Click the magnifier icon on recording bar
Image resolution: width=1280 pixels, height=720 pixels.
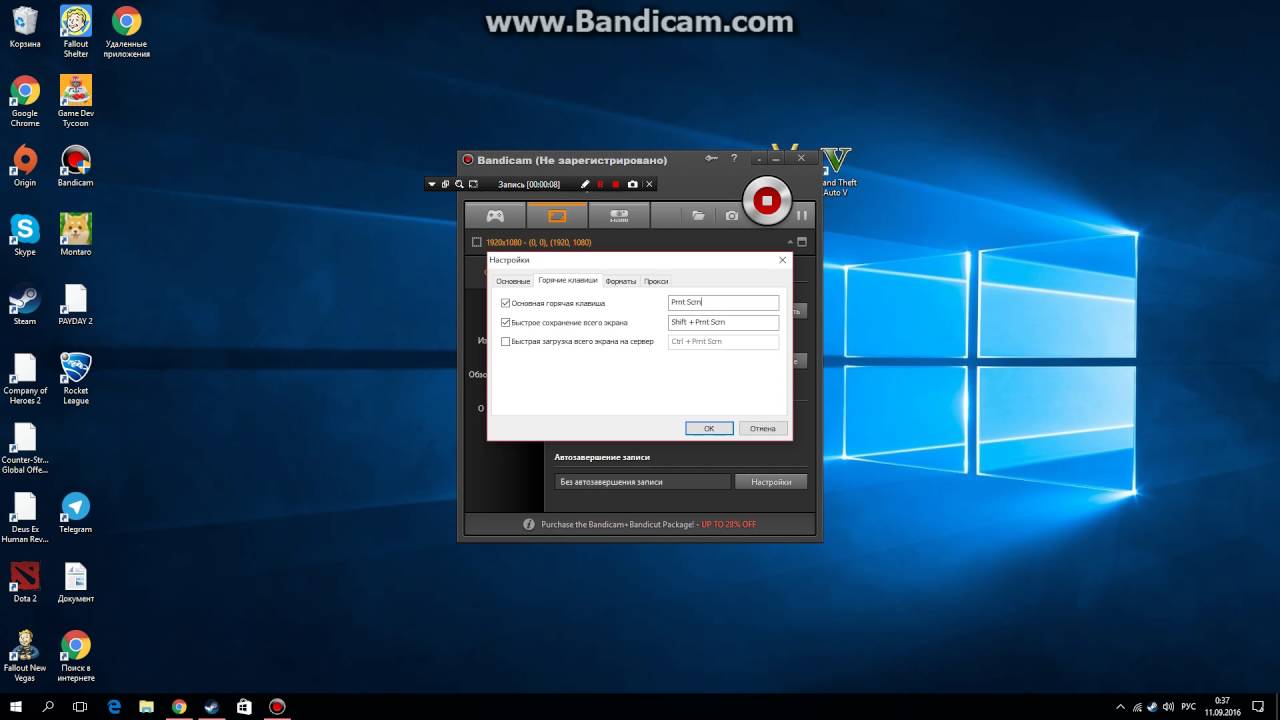coord(460,184)
